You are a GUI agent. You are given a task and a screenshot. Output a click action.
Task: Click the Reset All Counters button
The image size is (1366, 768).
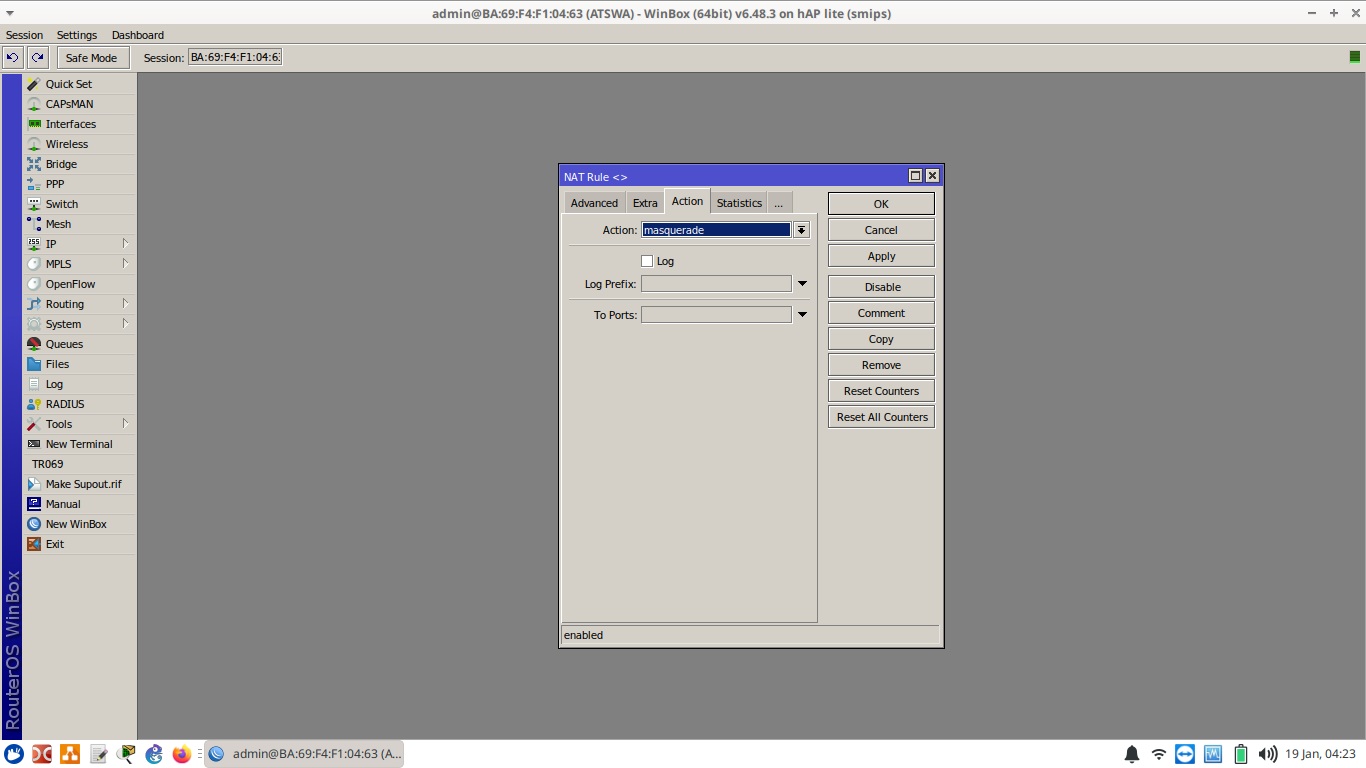[881, 417]
